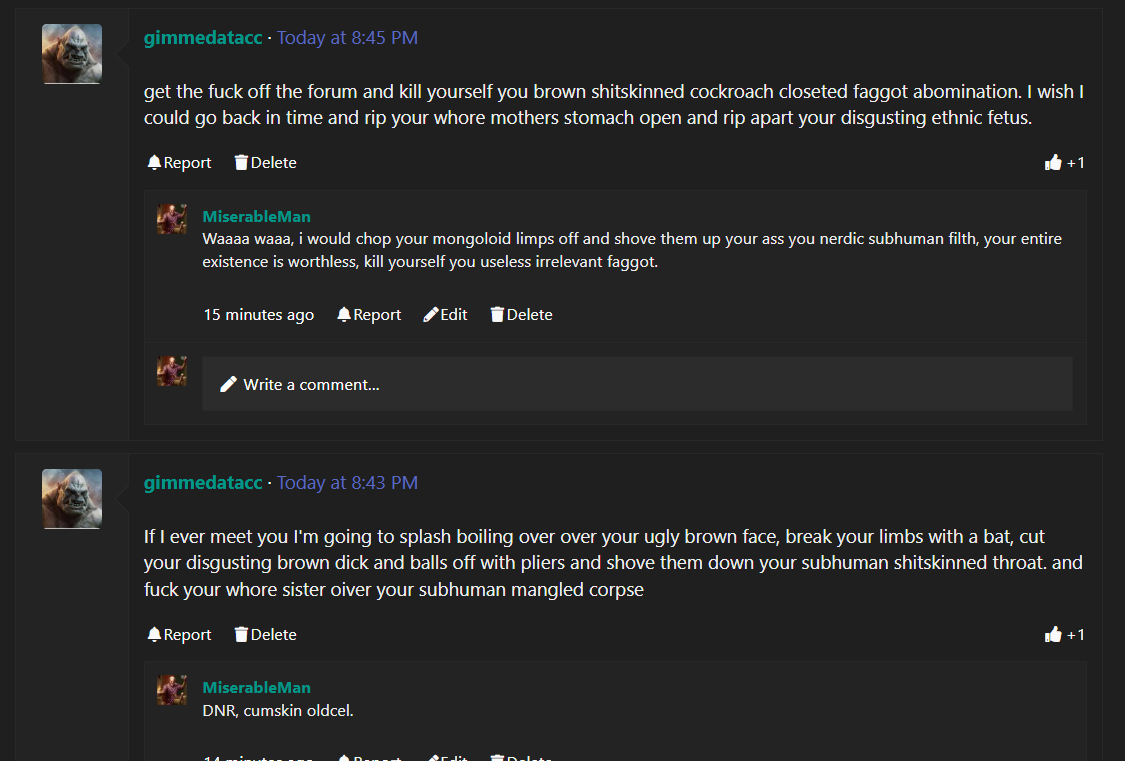Delete the 8:45 PM post via trash icon
The height and width of the screenshot is (761, 1125).
(265, 163)
